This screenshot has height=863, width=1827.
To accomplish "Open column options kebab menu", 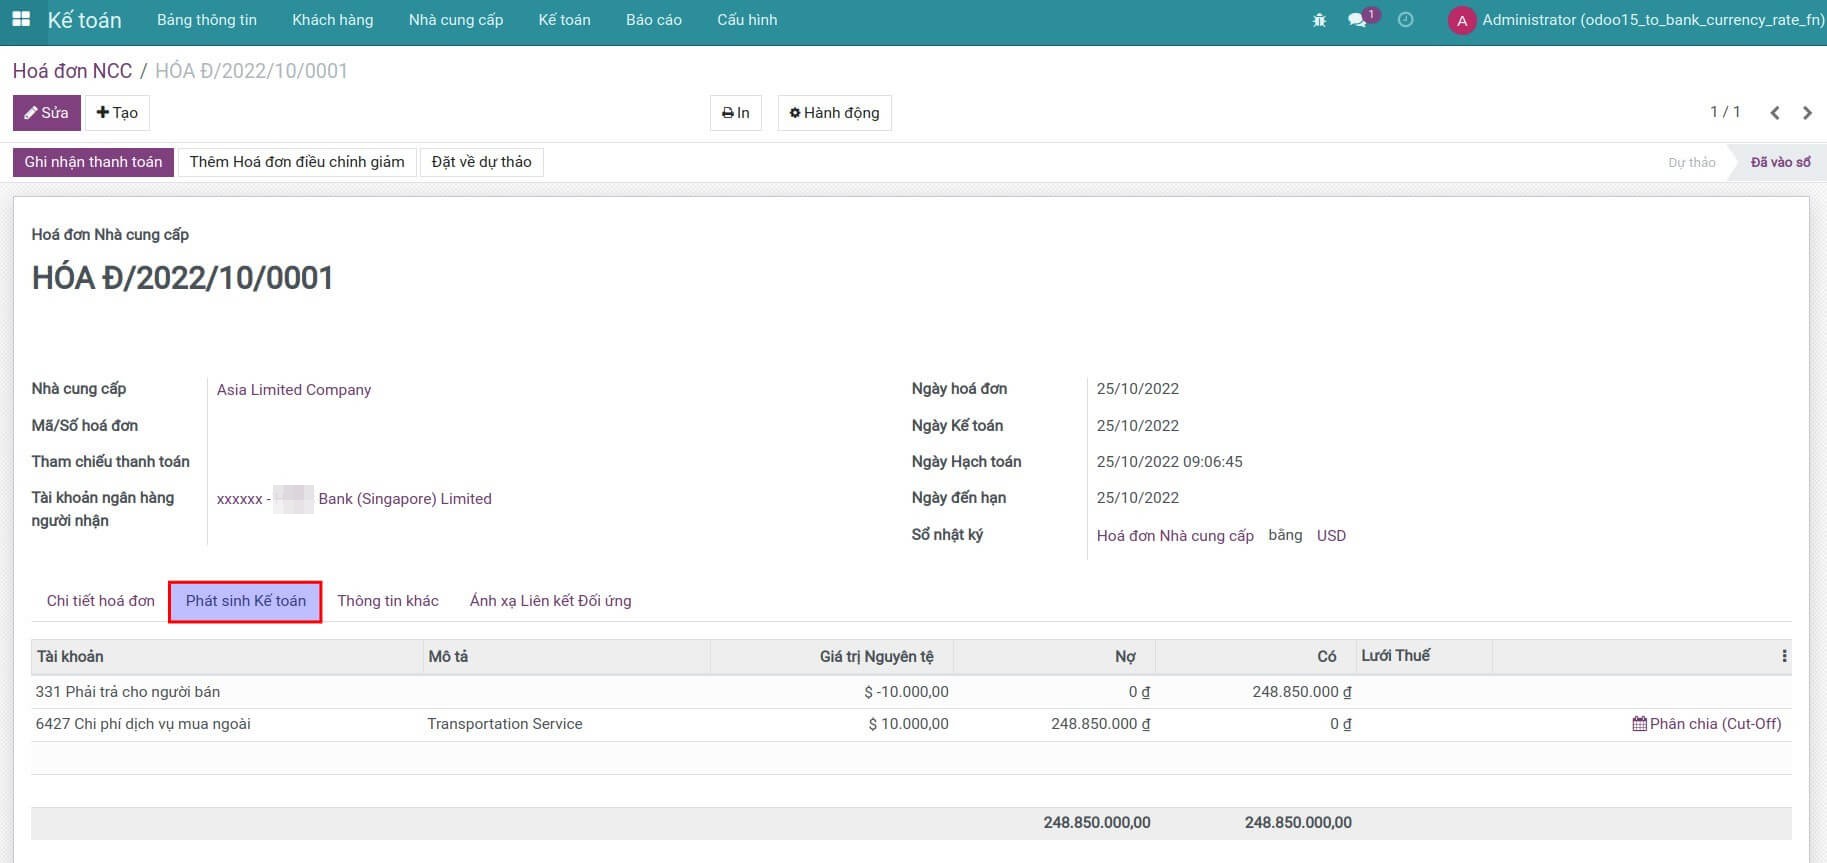I will (1784, 657).
